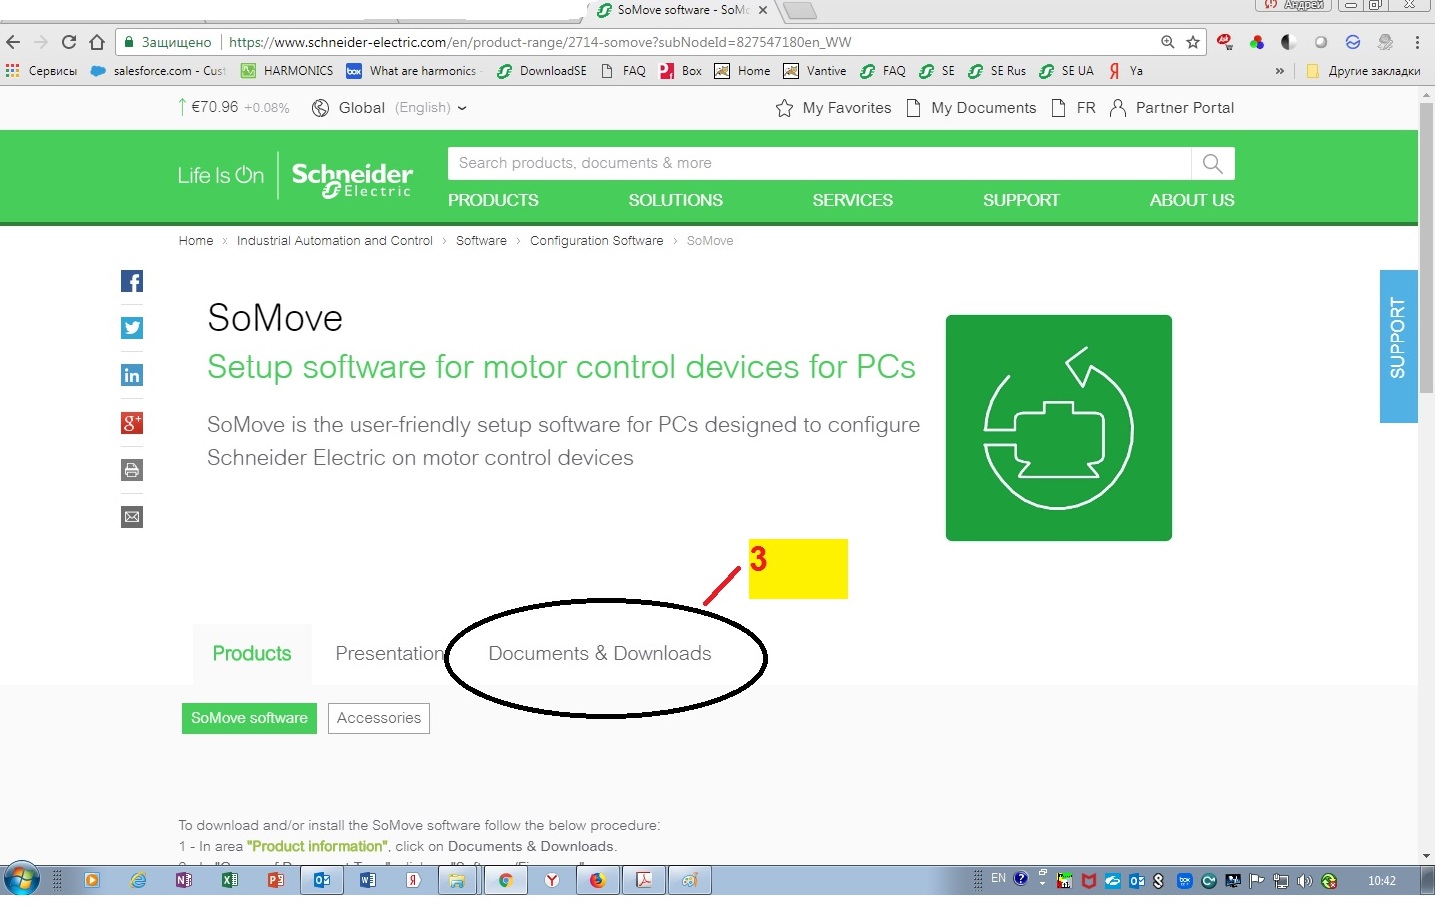Share the page on Twitter
Screen dimensions: 1445x913
[132, 328]
